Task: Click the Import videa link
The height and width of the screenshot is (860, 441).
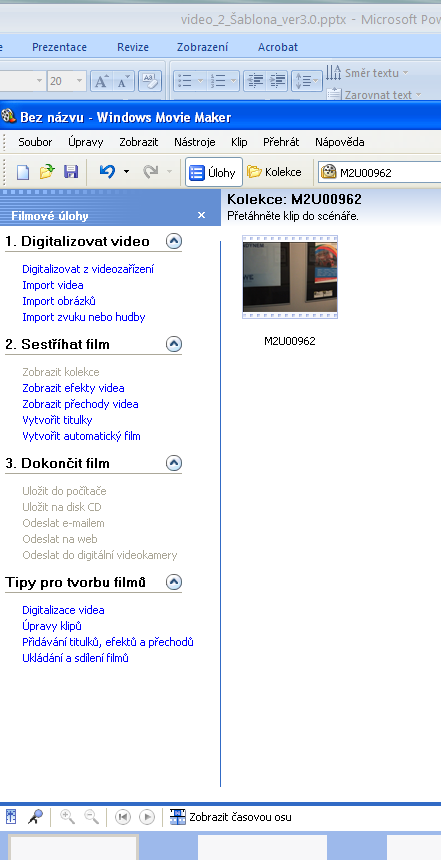Action: click(53, 285)
